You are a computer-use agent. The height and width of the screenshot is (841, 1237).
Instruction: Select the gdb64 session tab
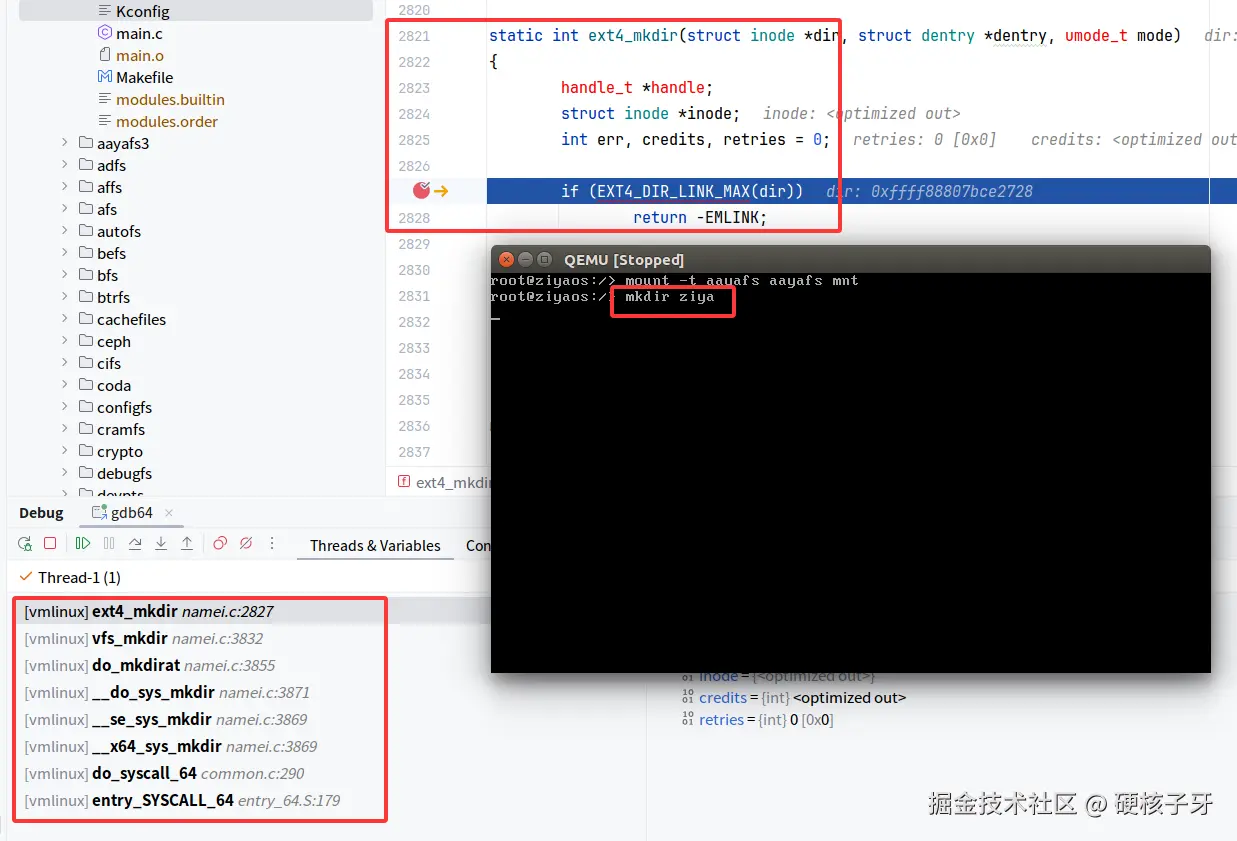pos(131,513)
